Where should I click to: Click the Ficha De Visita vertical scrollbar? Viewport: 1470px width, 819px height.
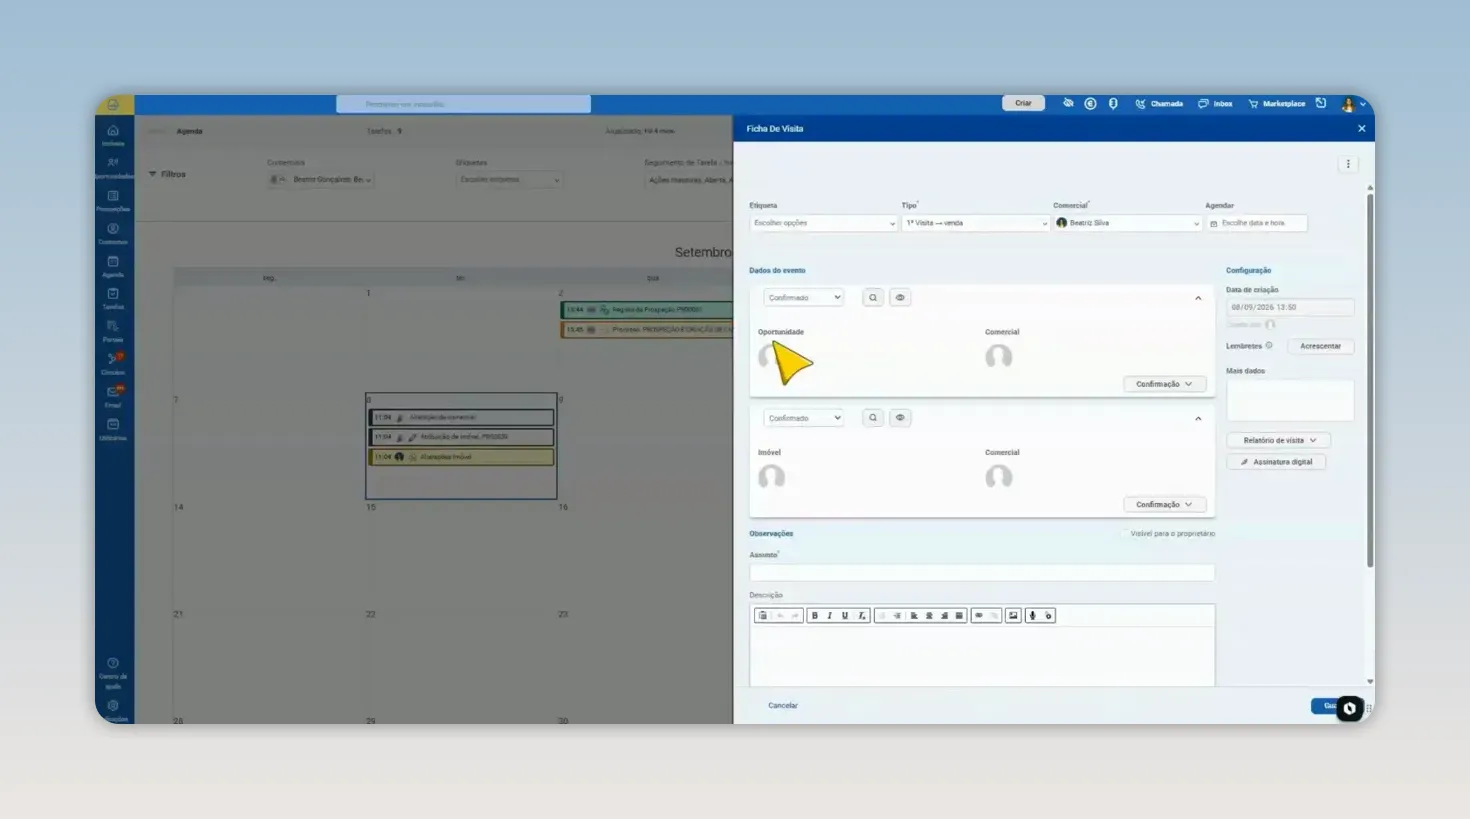1370,380
